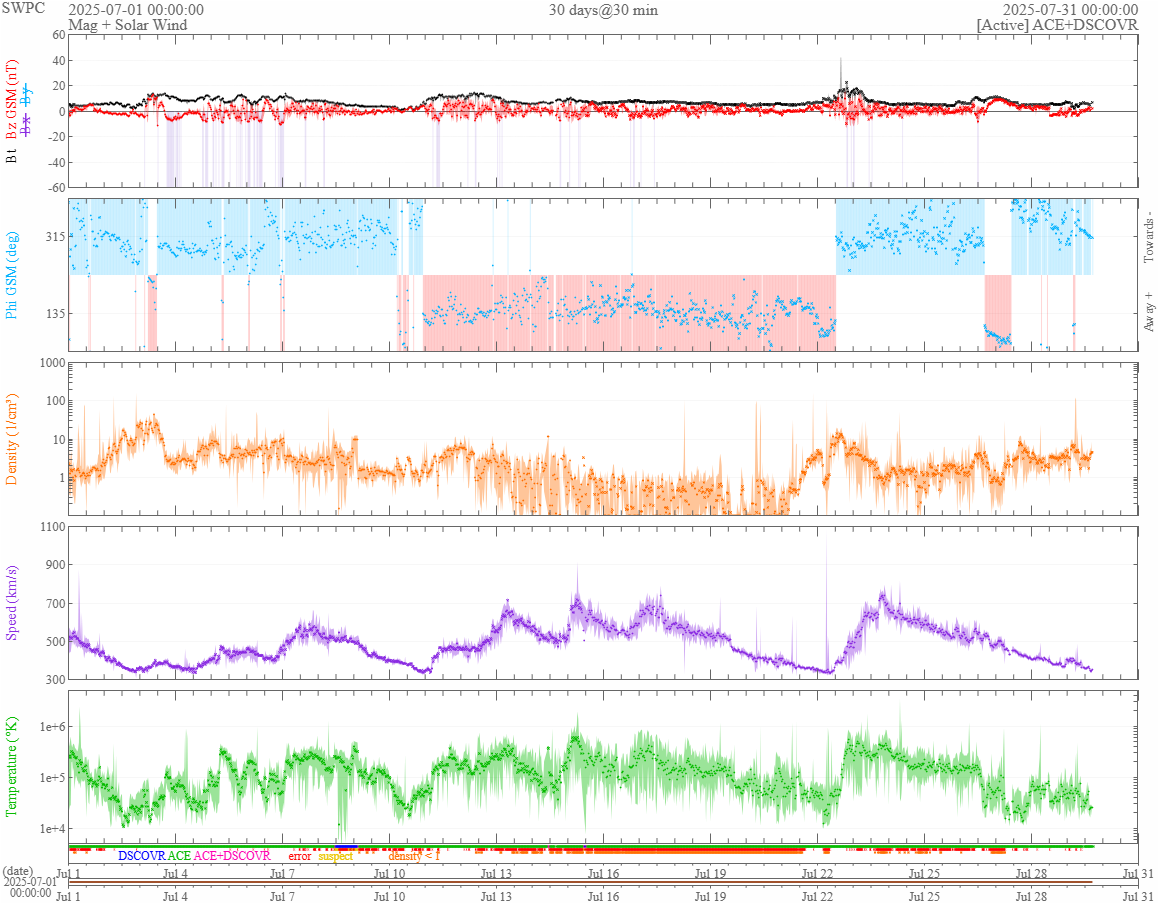Viewport: 1158px width, 903px height.
Task: Click the 1100 tick on the Speed axis
Action: click(53, 527)
